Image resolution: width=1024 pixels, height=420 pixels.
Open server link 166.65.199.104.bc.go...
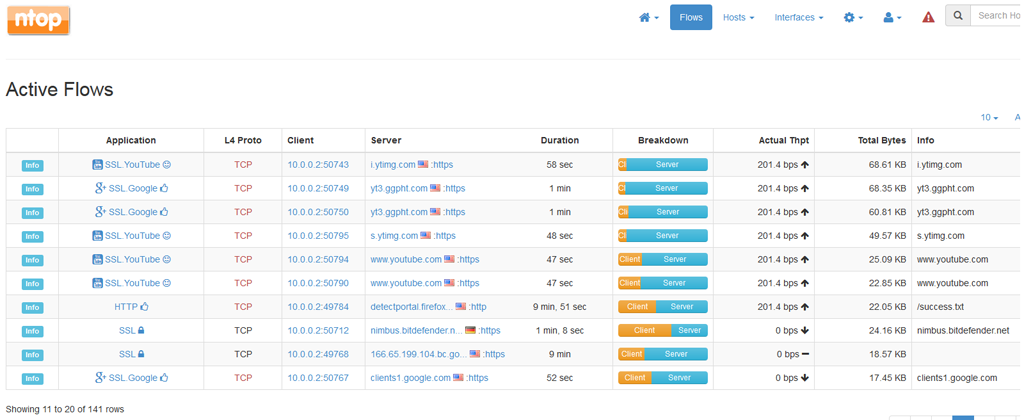click(419, 354)
